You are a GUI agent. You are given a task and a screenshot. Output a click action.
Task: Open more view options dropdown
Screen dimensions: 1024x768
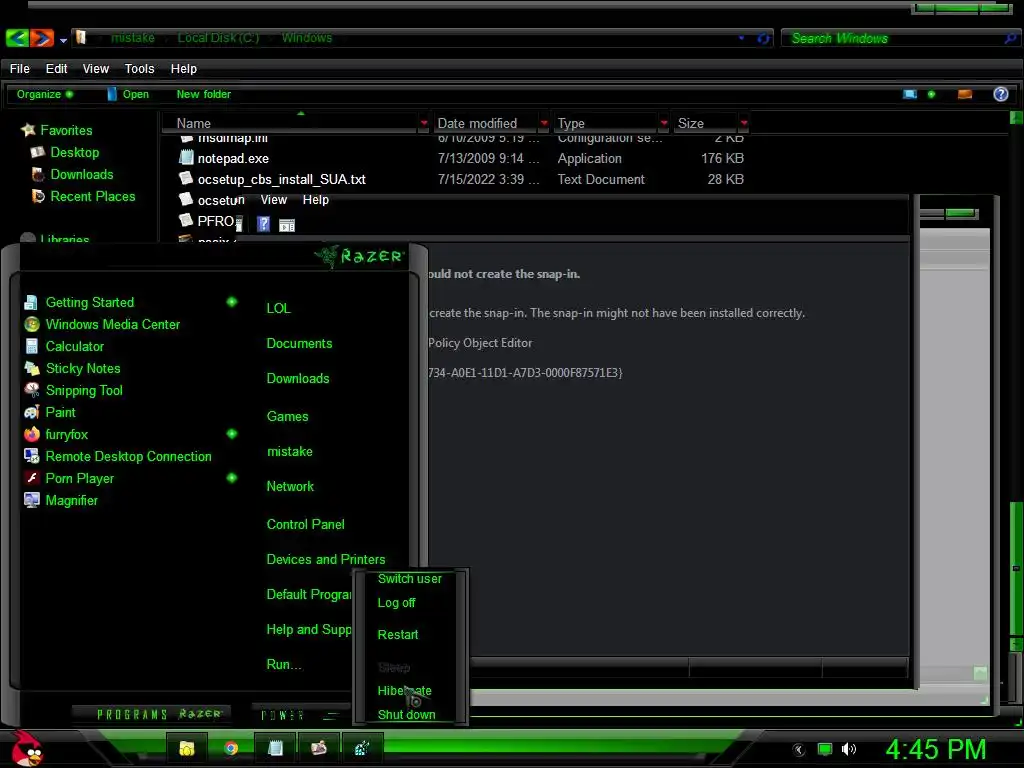click(931, 95)
